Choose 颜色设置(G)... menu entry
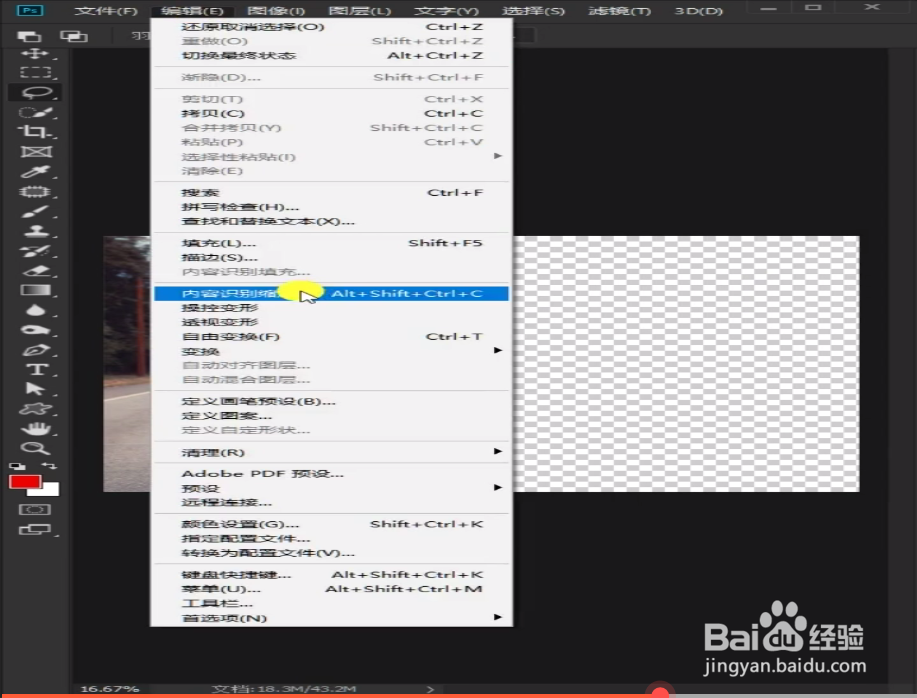Screen dimensions: 917x698 pyautogui.click(x=332, y=524)
